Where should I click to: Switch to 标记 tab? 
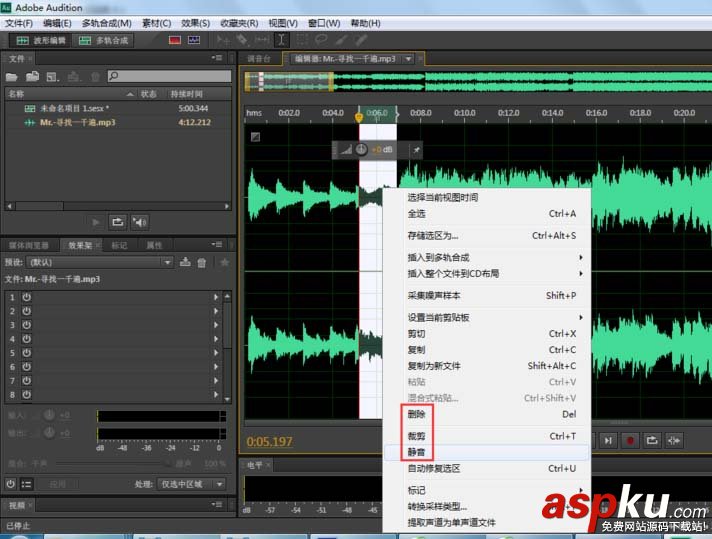[119, 246]
